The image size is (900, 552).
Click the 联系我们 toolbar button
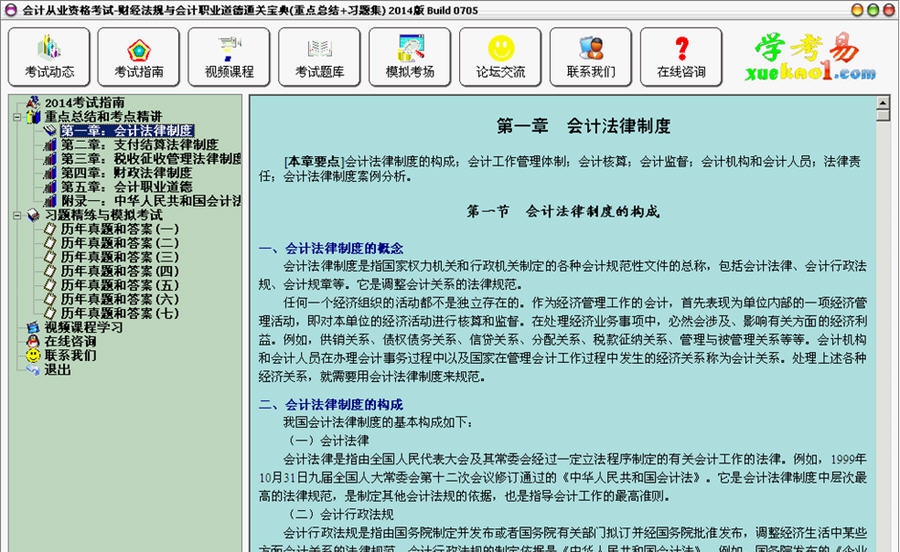pos(591,57)
